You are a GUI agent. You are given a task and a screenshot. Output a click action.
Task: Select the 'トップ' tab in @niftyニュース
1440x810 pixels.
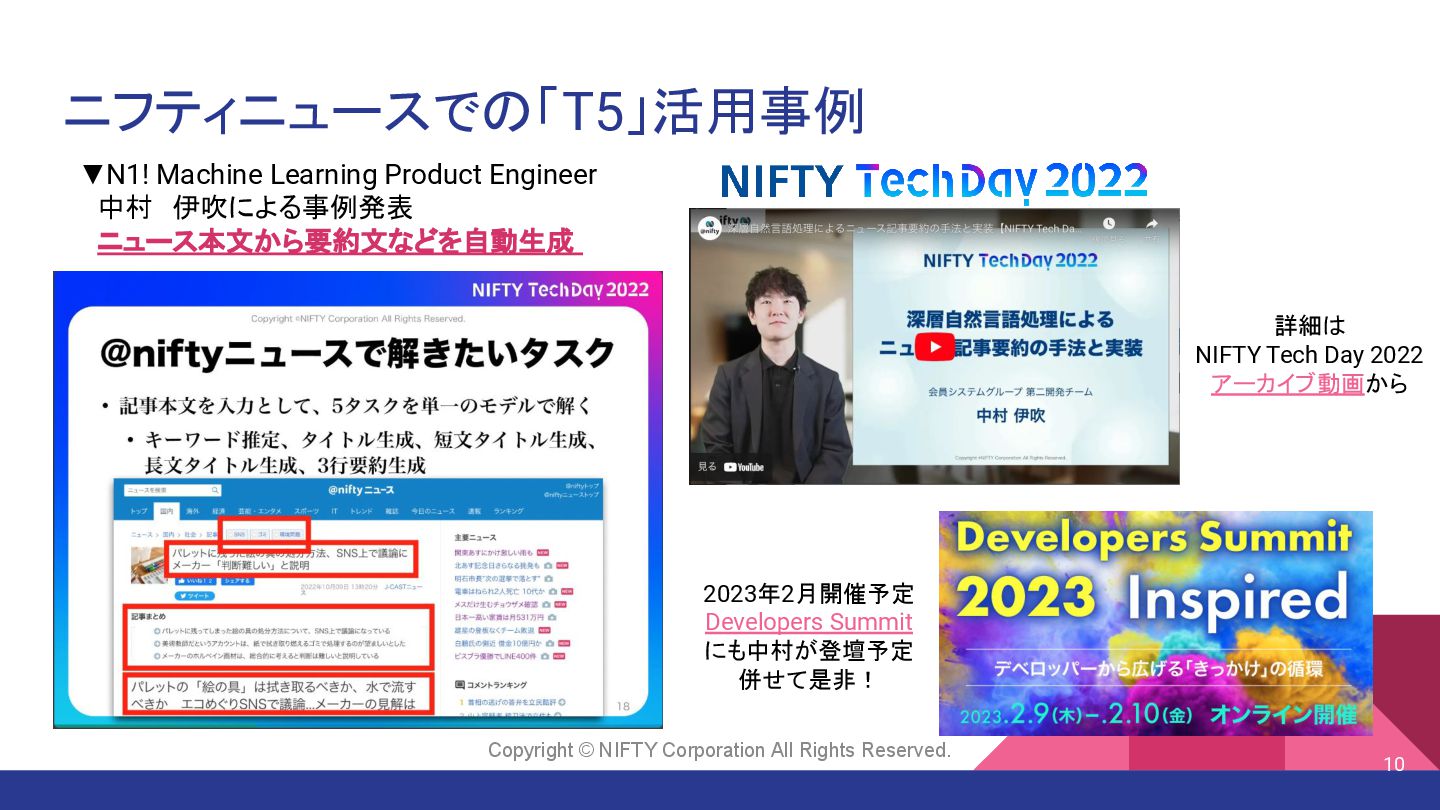pos(138,511)
